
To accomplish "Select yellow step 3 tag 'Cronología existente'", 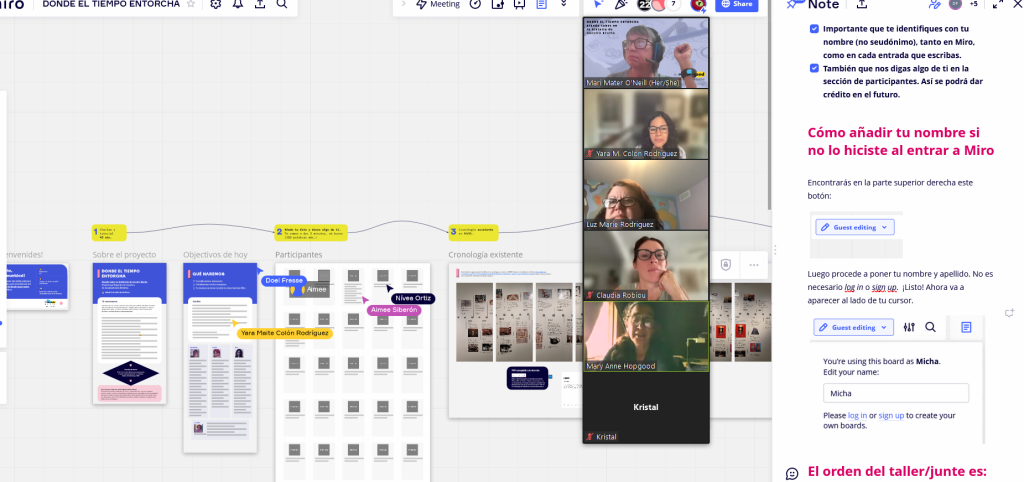I will coord(473,231).
